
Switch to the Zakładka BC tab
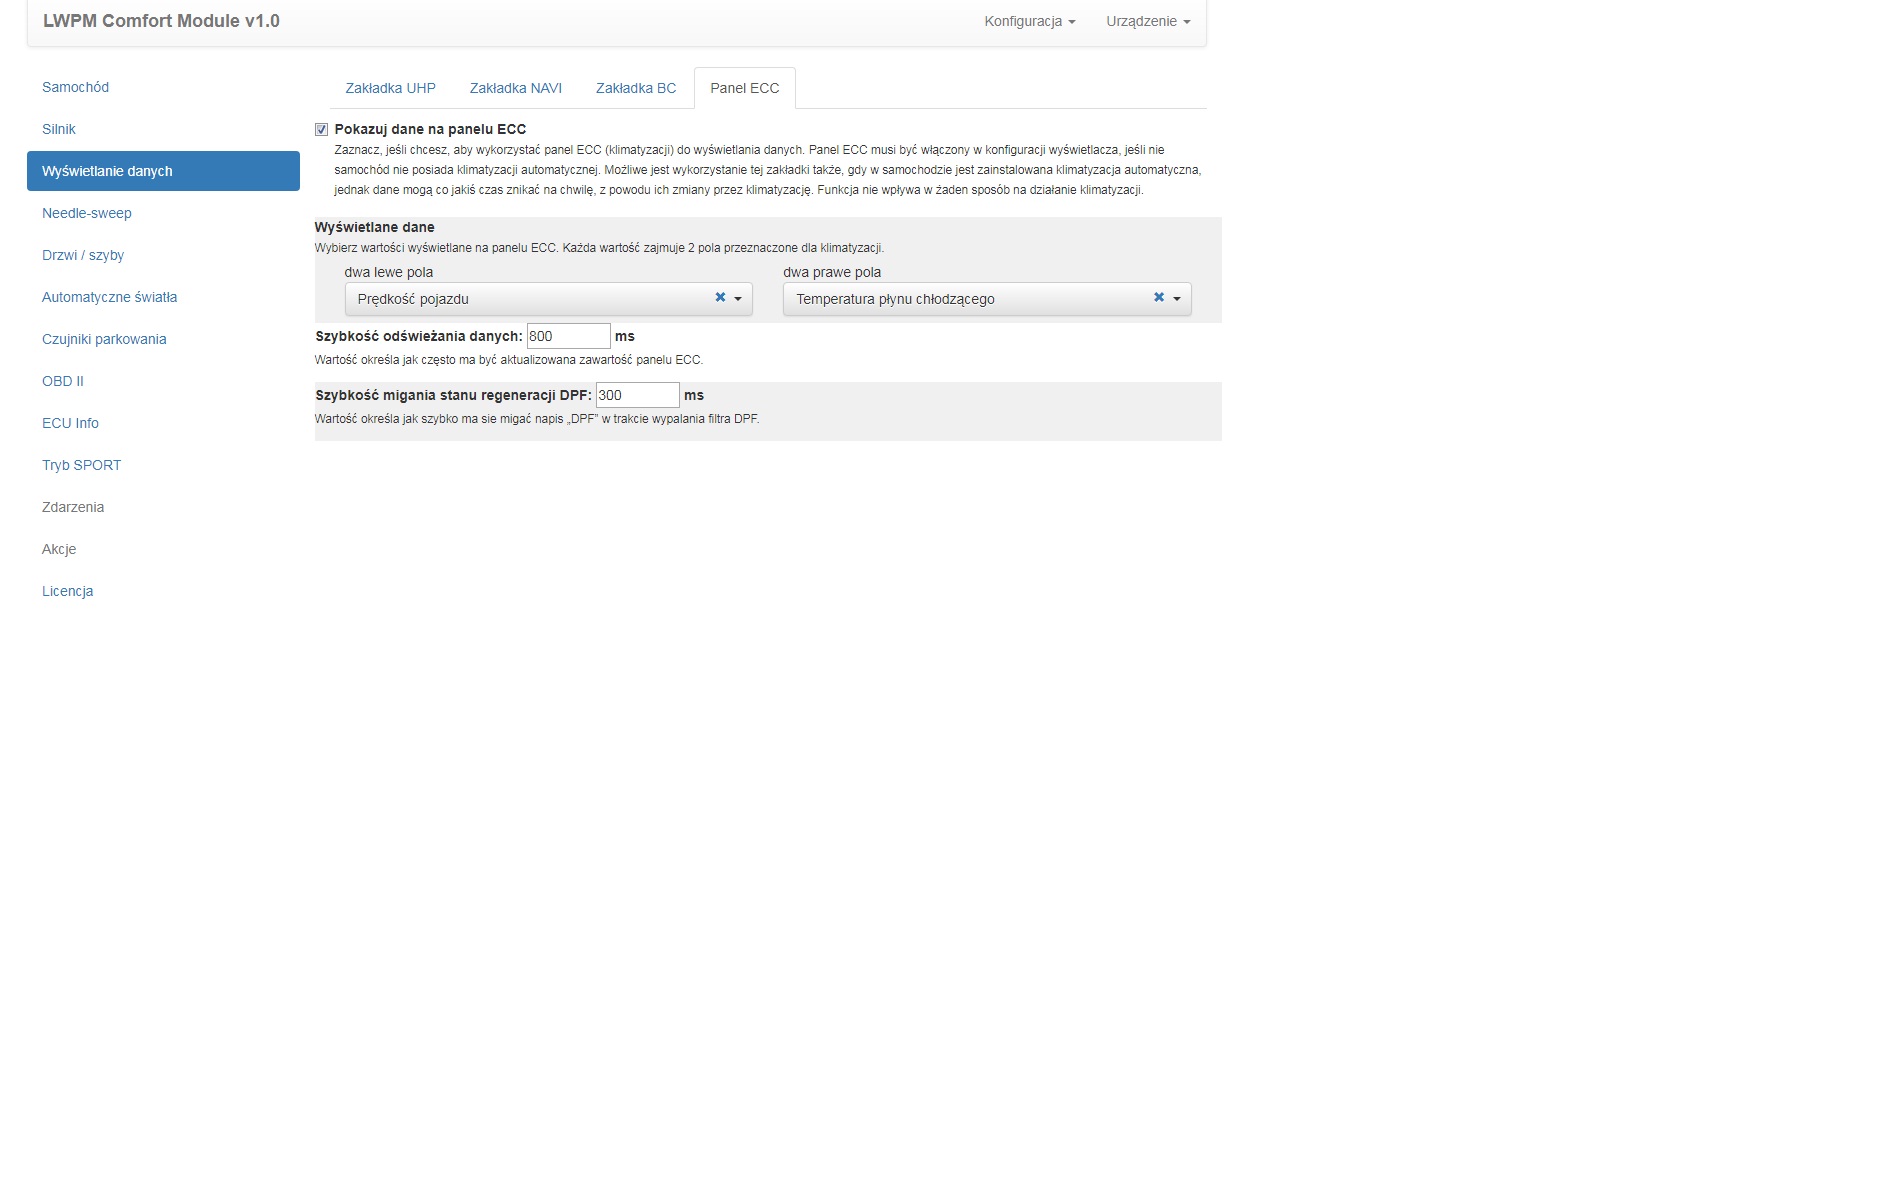(x=635, y=88)
